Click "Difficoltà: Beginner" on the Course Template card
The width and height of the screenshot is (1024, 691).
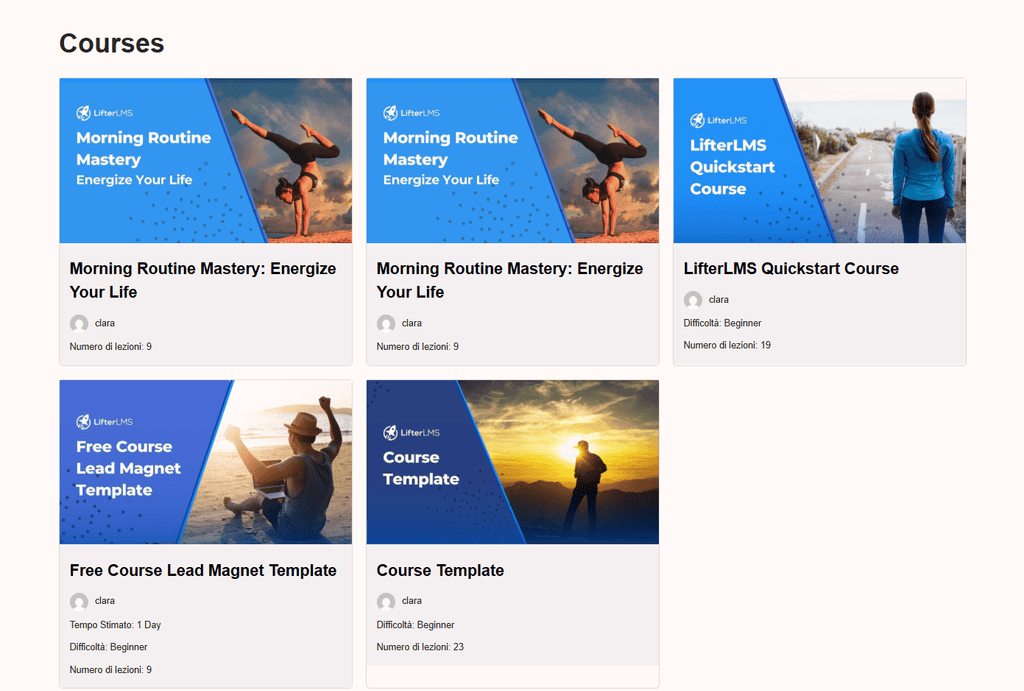415,625
